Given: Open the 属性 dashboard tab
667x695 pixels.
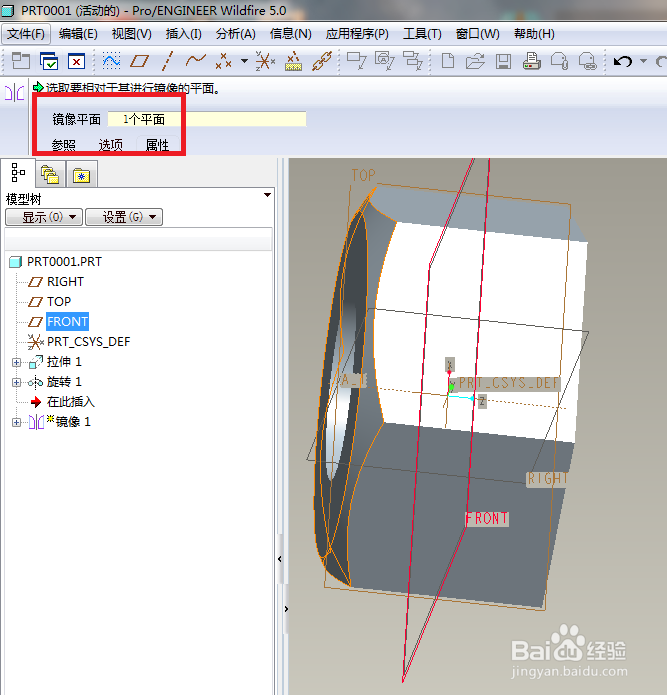Looking at the screenshot, I should [x=157, y=145].
